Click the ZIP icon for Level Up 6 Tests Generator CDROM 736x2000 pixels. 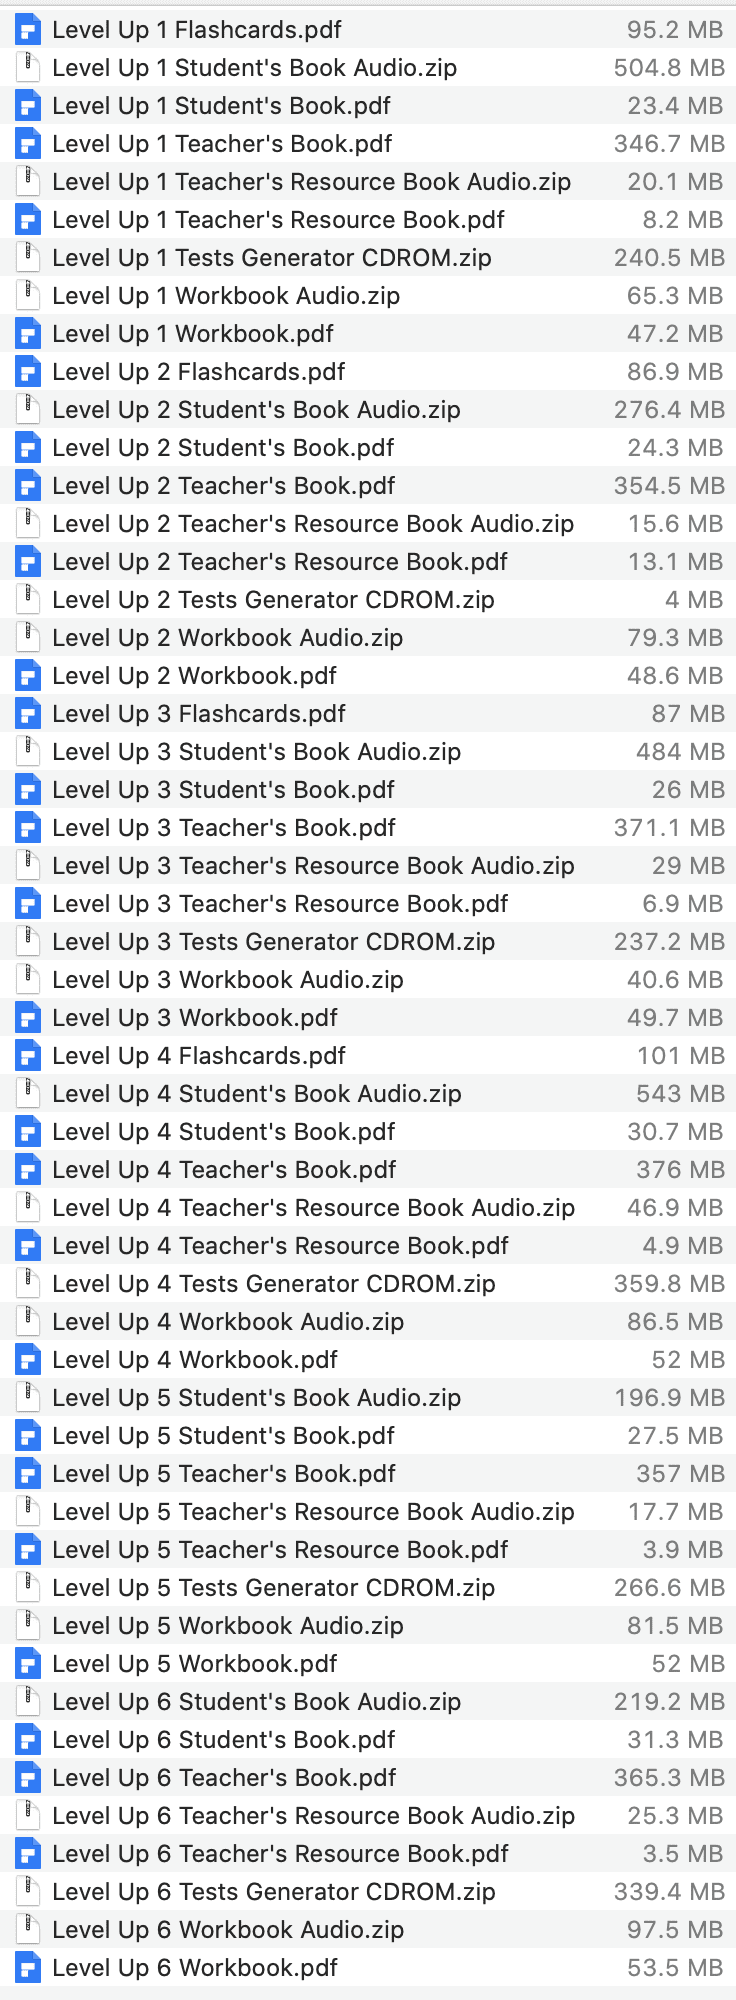coord(27,1891)
